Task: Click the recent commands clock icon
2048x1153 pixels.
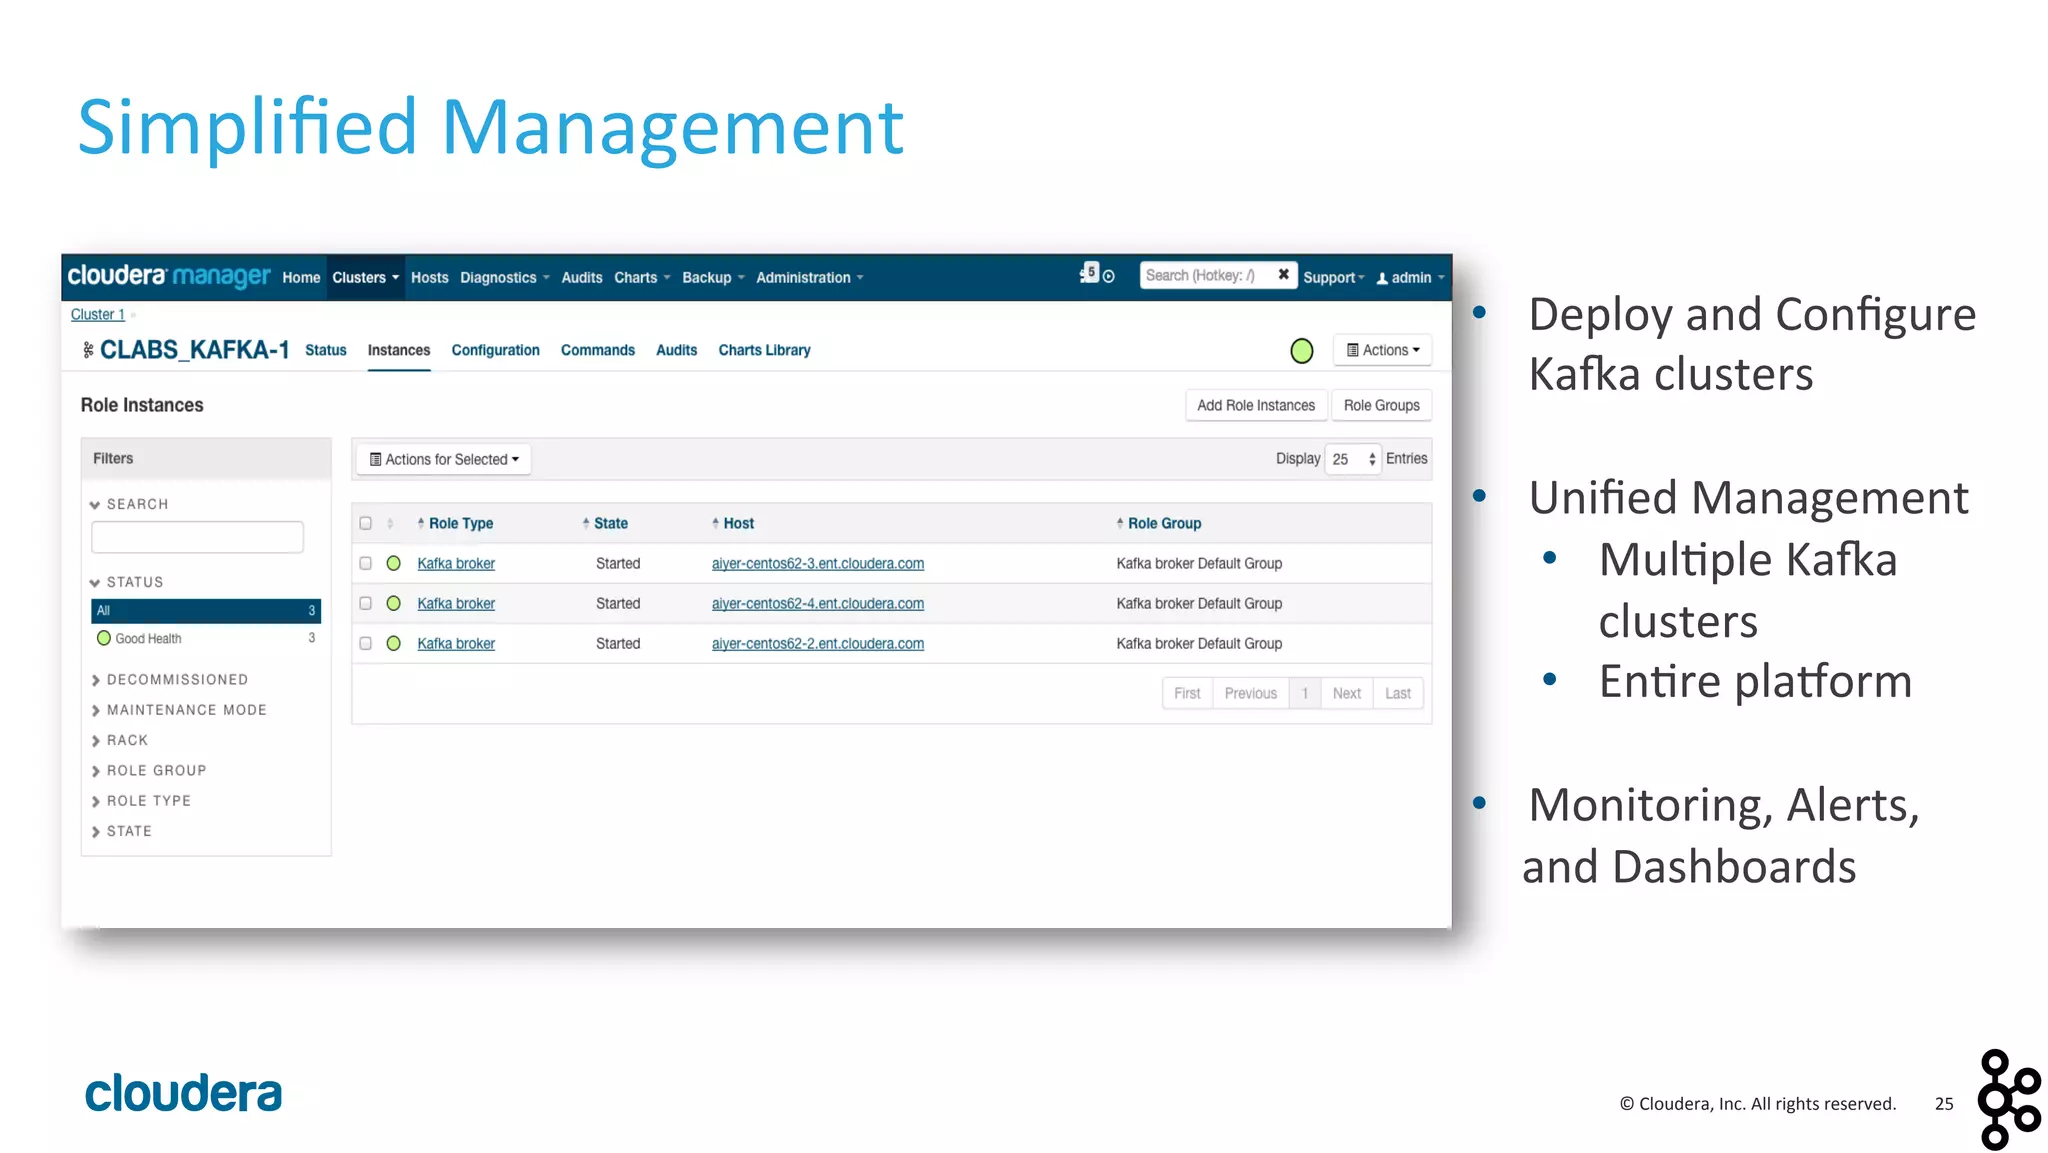Action: [1109, 277]
